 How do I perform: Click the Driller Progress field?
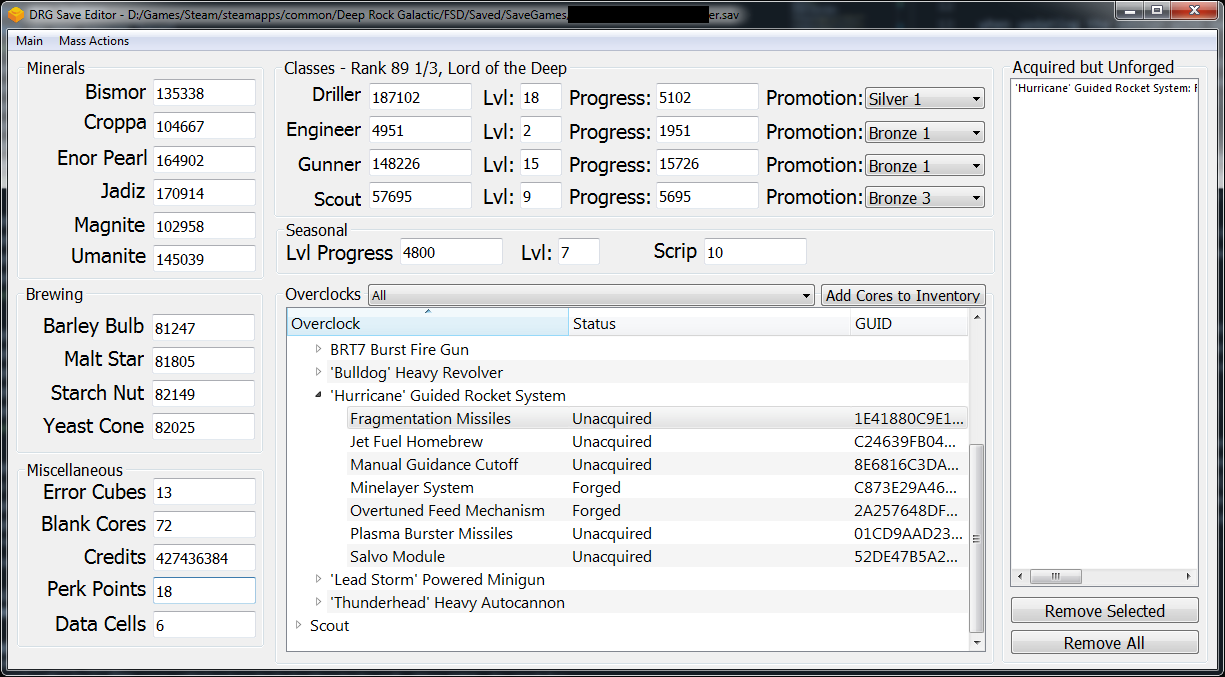click(x=707, y=97)
